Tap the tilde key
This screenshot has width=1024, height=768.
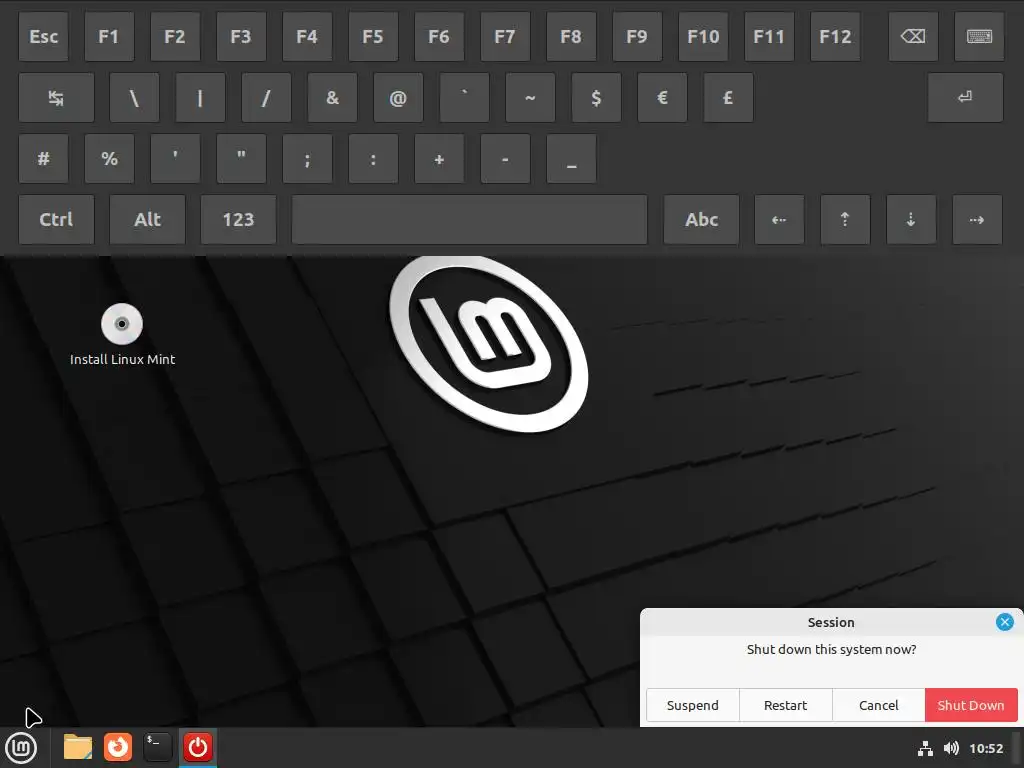tap(530, 98)
